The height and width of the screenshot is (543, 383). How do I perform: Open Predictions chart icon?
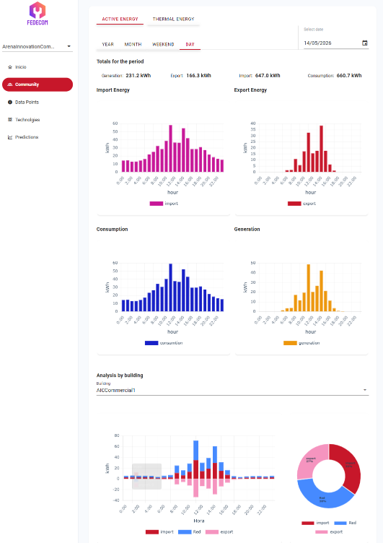point(10,137)
